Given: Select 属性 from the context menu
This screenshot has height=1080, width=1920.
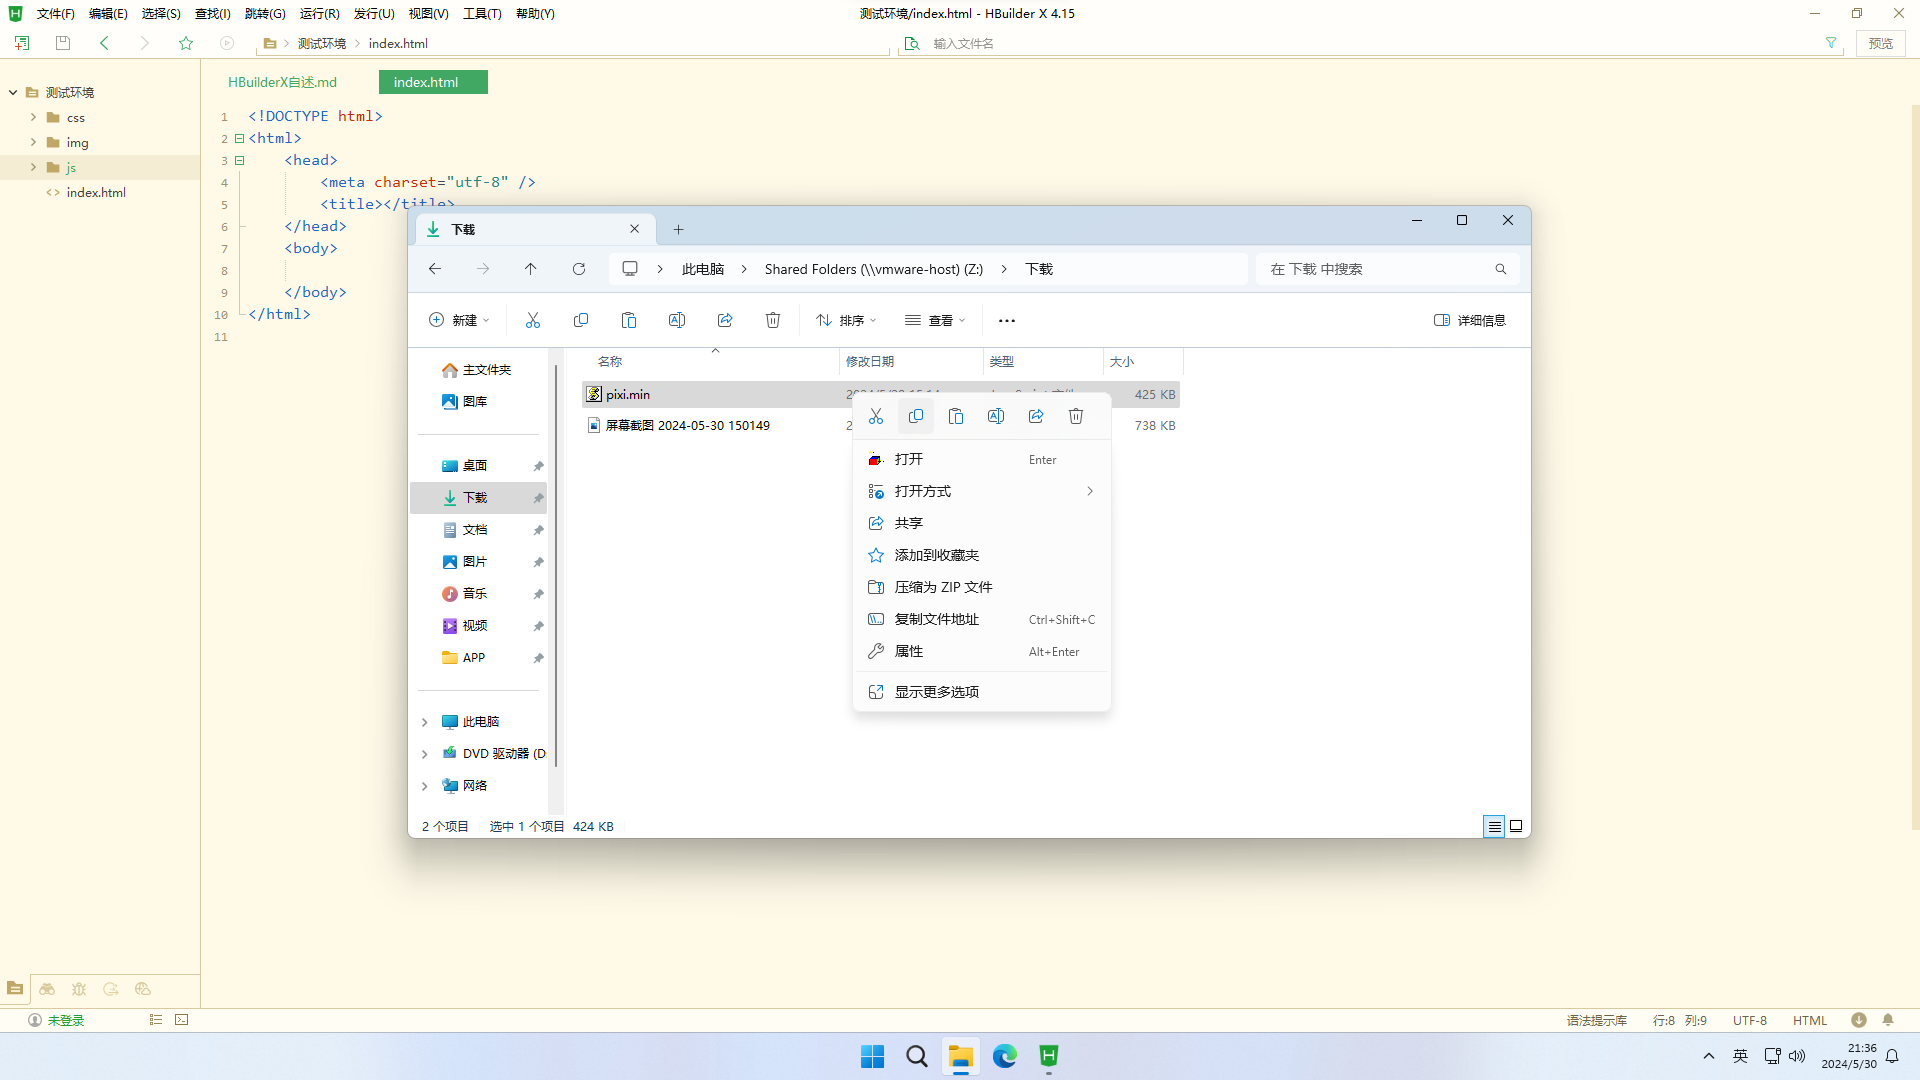Looking at the screenshot, I should tap(909, 651).
